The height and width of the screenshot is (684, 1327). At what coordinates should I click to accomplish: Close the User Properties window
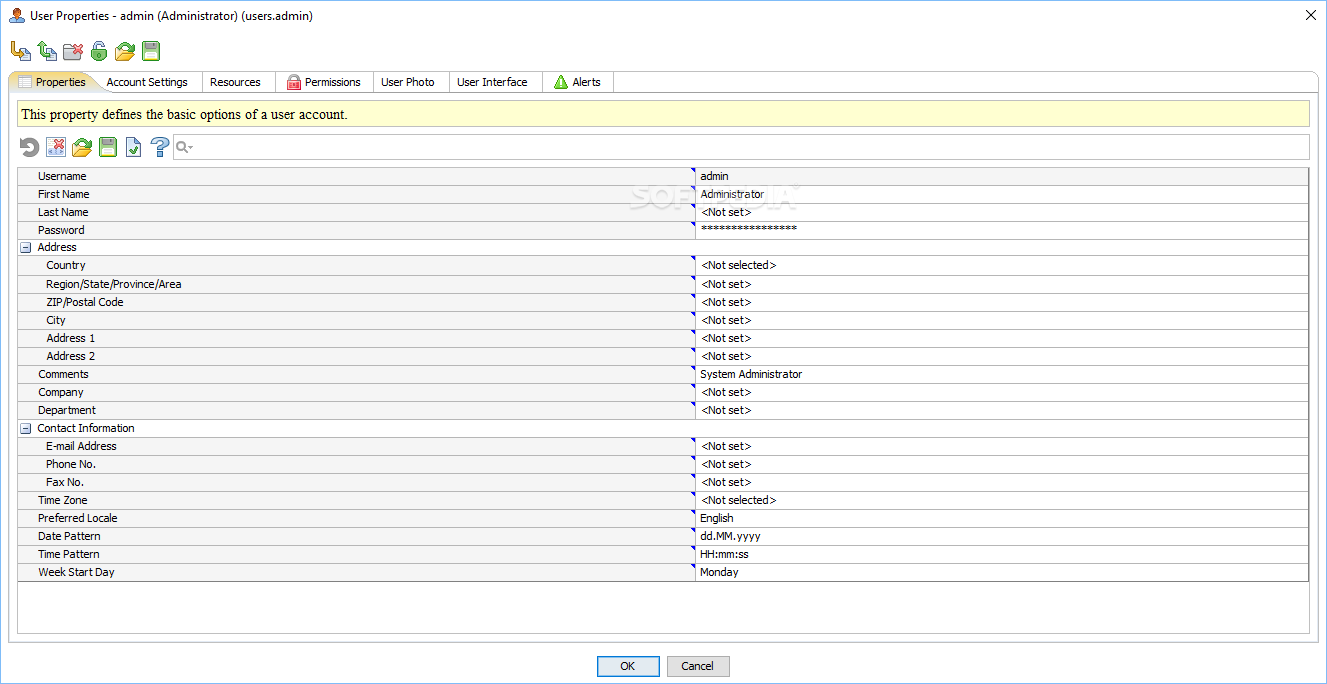point(1310,14)
